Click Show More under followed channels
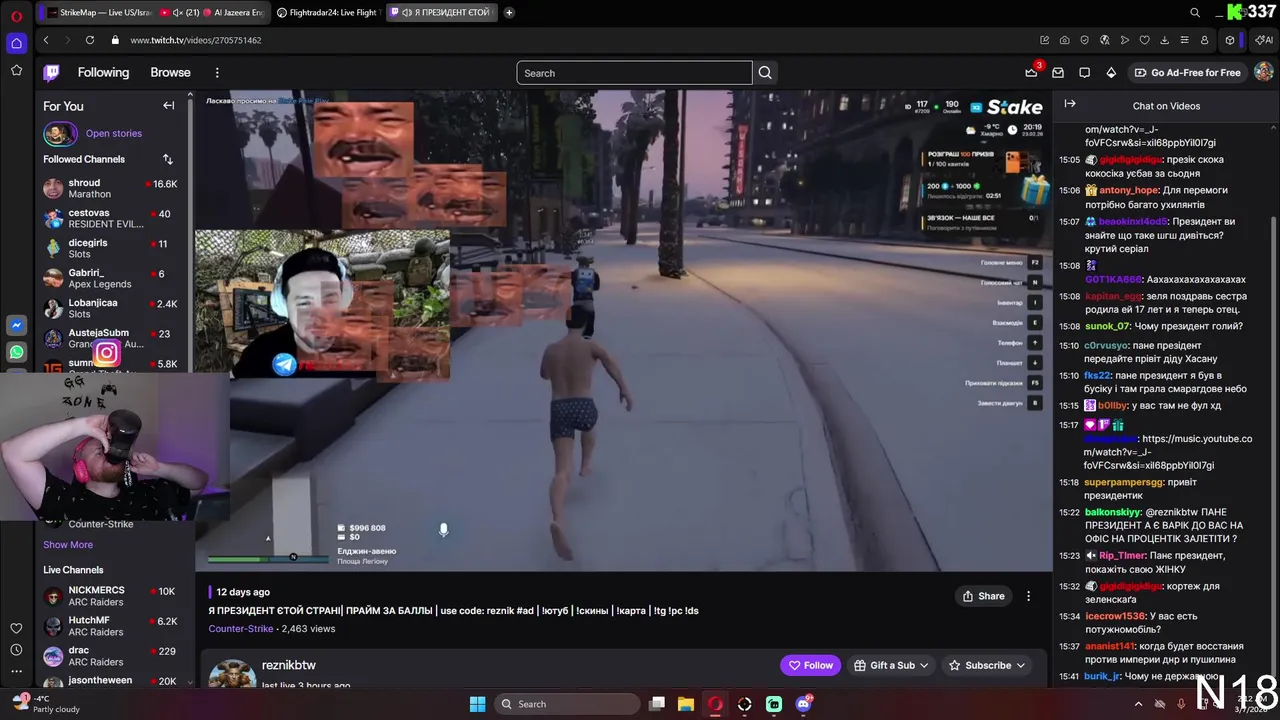 point(68,545)
